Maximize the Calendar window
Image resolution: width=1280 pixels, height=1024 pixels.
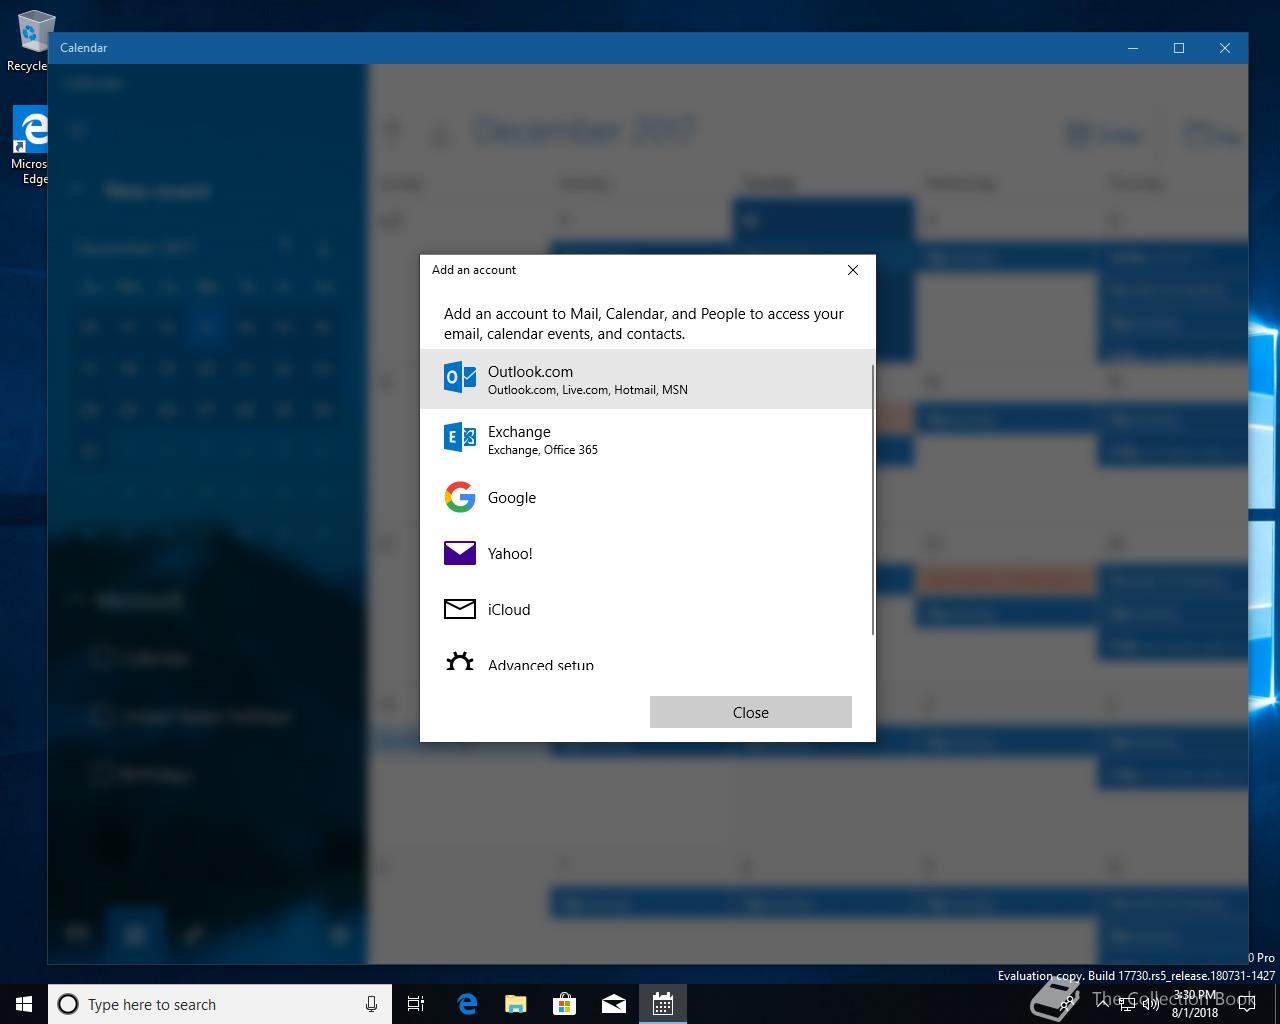pos(1179,48)
